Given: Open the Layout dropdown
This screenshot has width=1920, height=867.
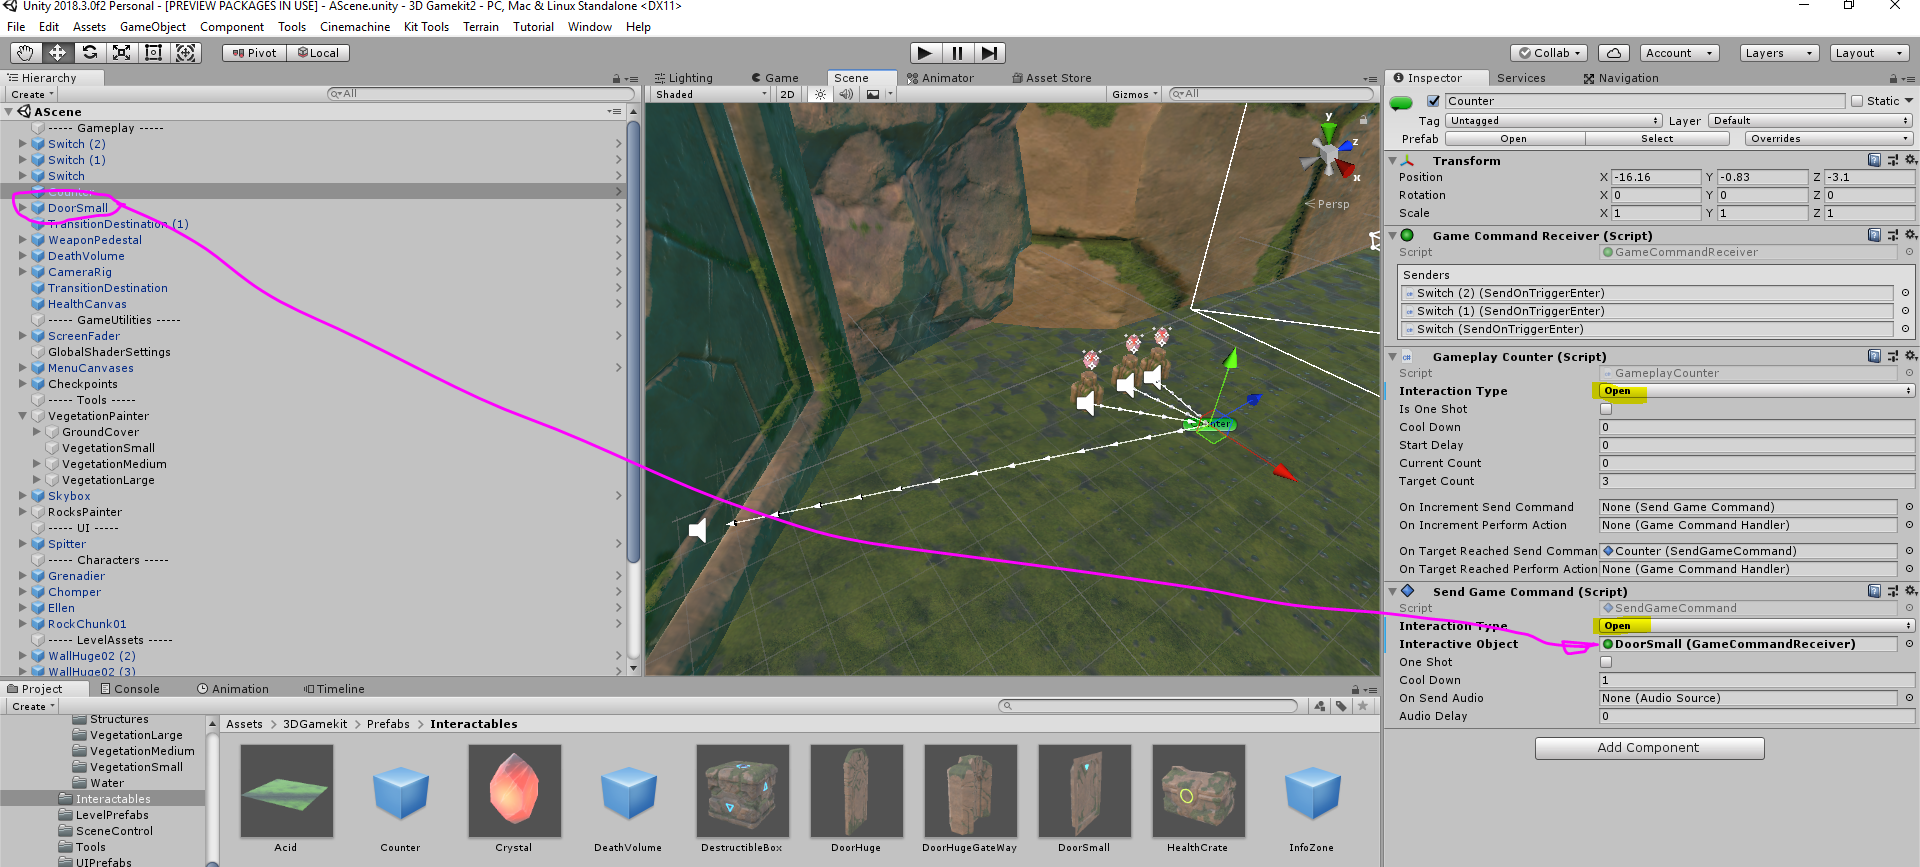Looking at the screenshot, I should click(1869, 53).
